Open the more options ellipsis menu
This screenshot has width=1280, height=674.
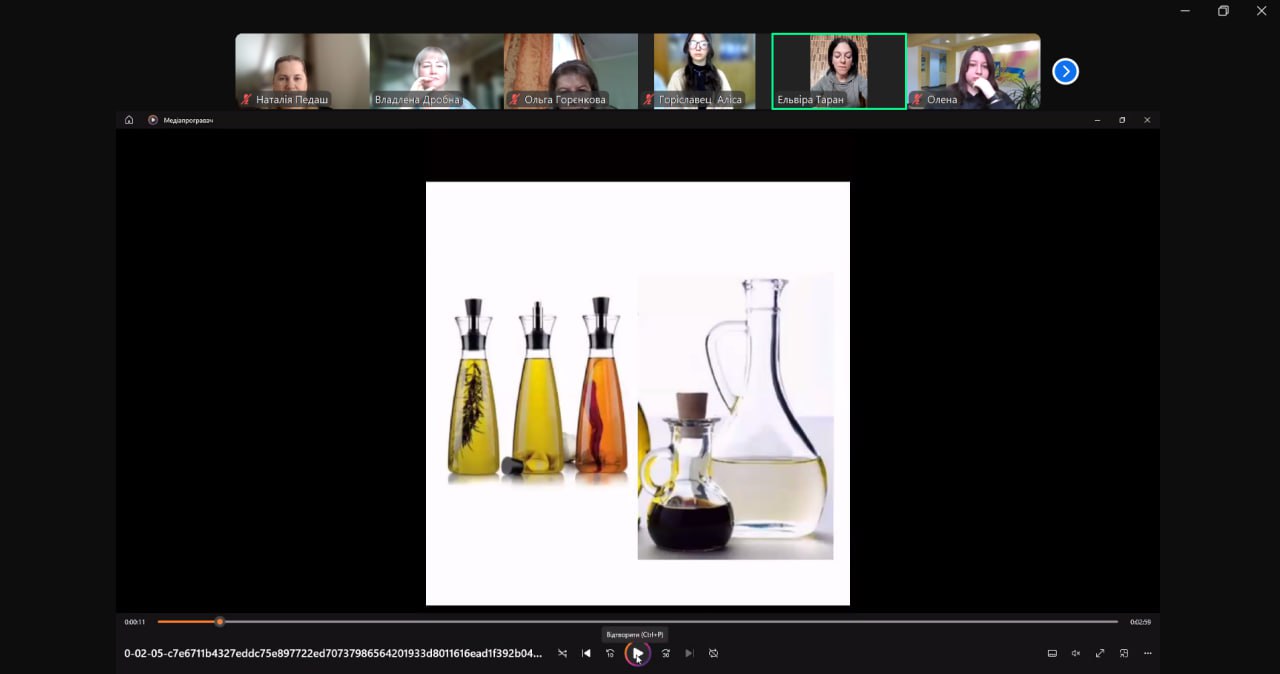1148,653
